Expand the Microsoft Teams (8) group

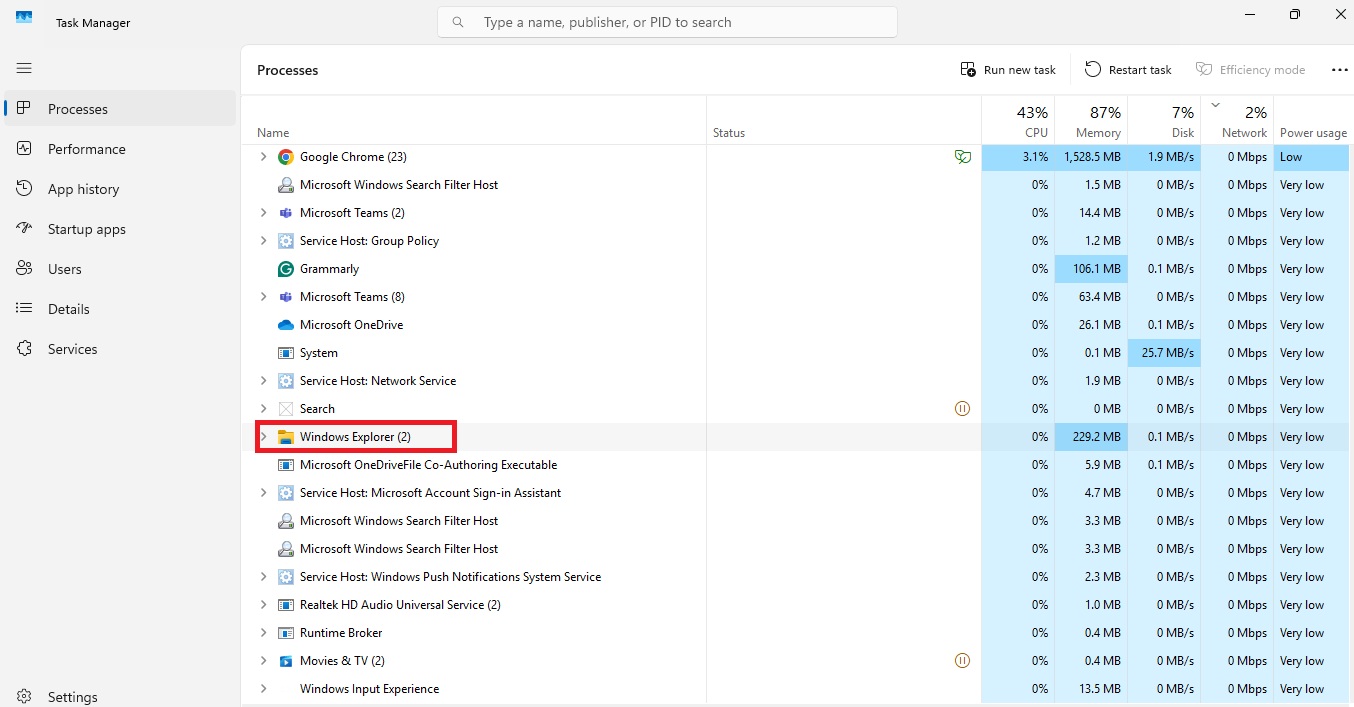(264, 297)
